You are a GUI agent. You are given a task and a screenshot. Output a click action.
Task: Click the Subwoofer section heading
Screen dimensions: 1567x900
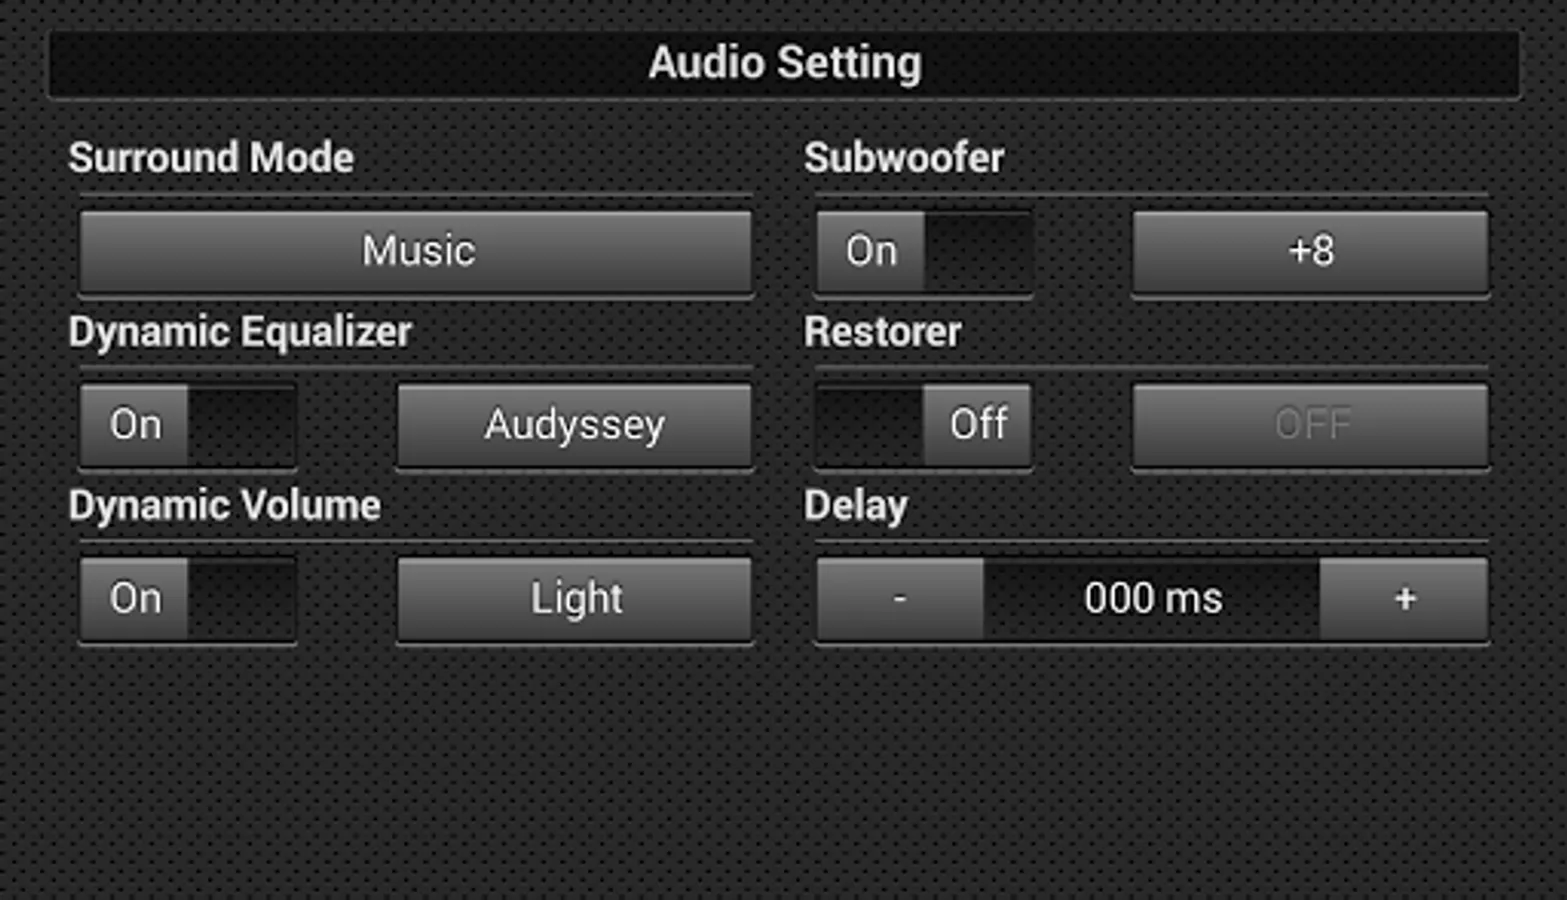click(904, 158)
